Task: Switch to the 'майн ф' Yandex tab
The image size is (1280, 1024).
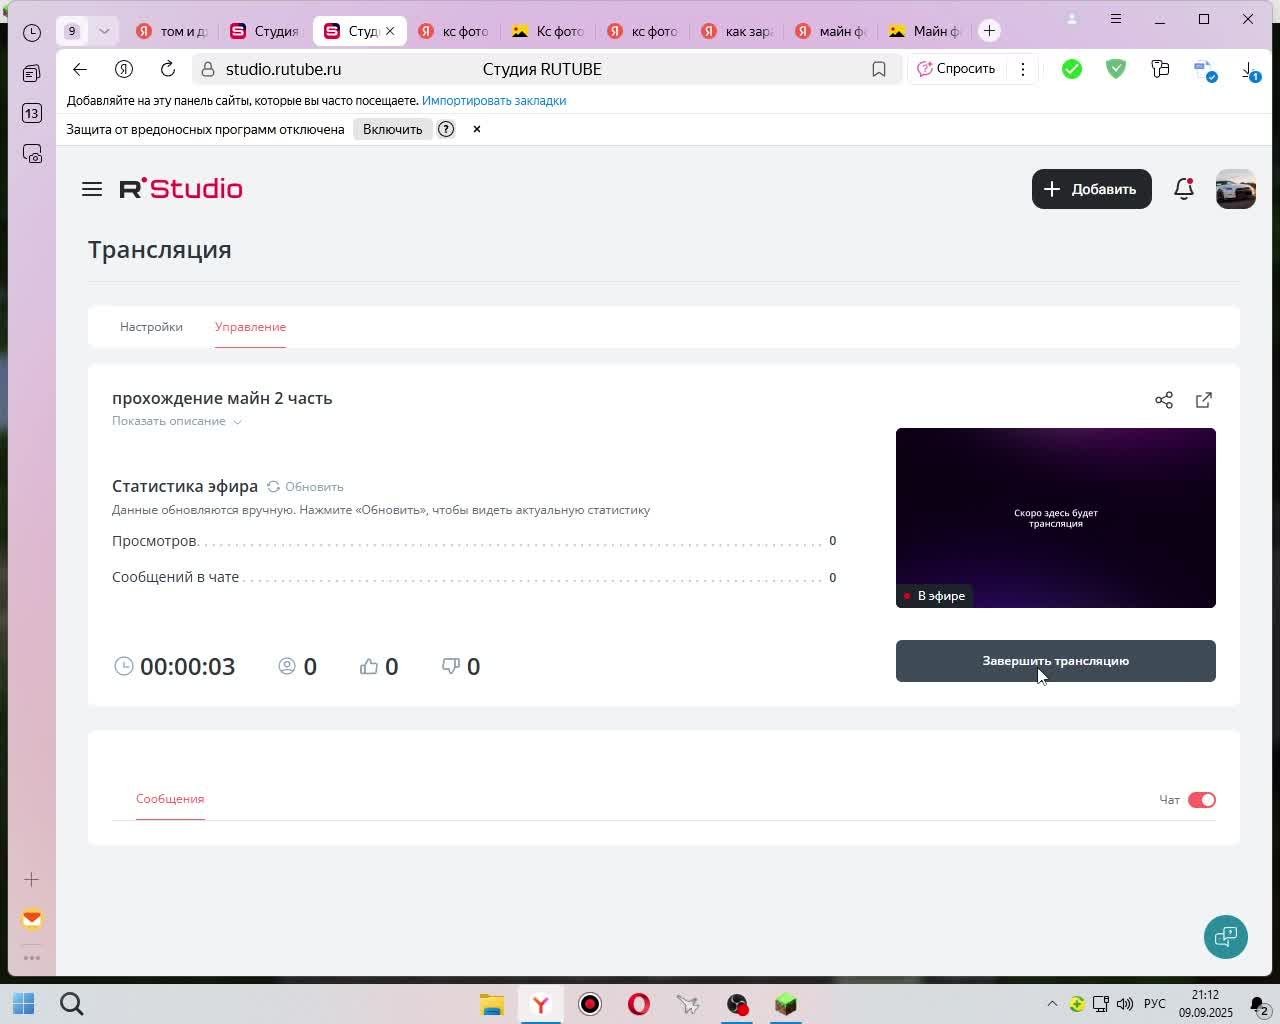Action: pos(831,31)
